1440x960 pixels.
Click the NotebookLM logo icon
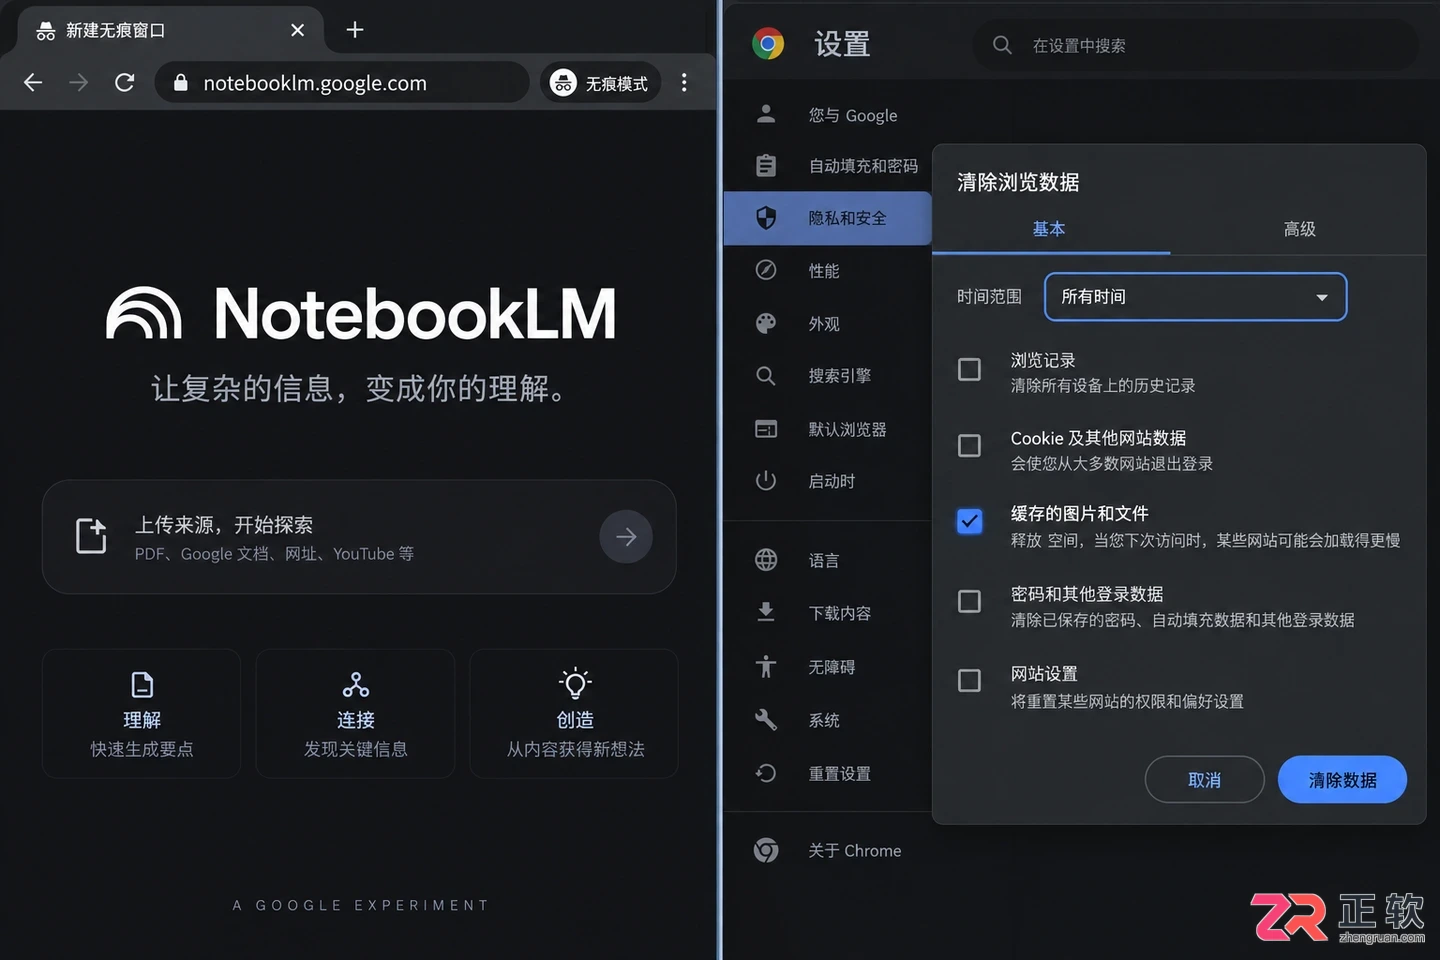click(x=144, y=313)
